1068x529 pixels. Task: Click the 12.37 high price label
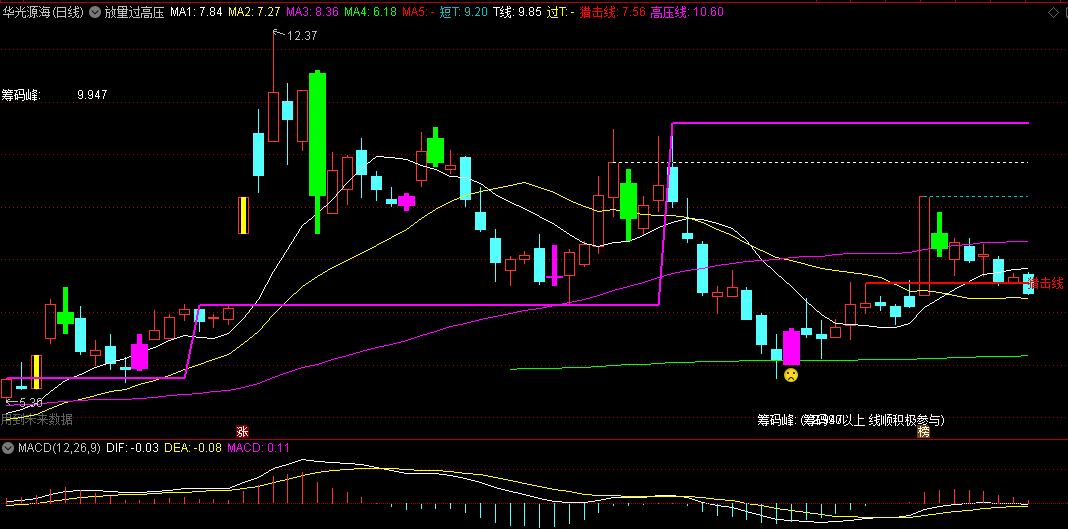point(302,36)
